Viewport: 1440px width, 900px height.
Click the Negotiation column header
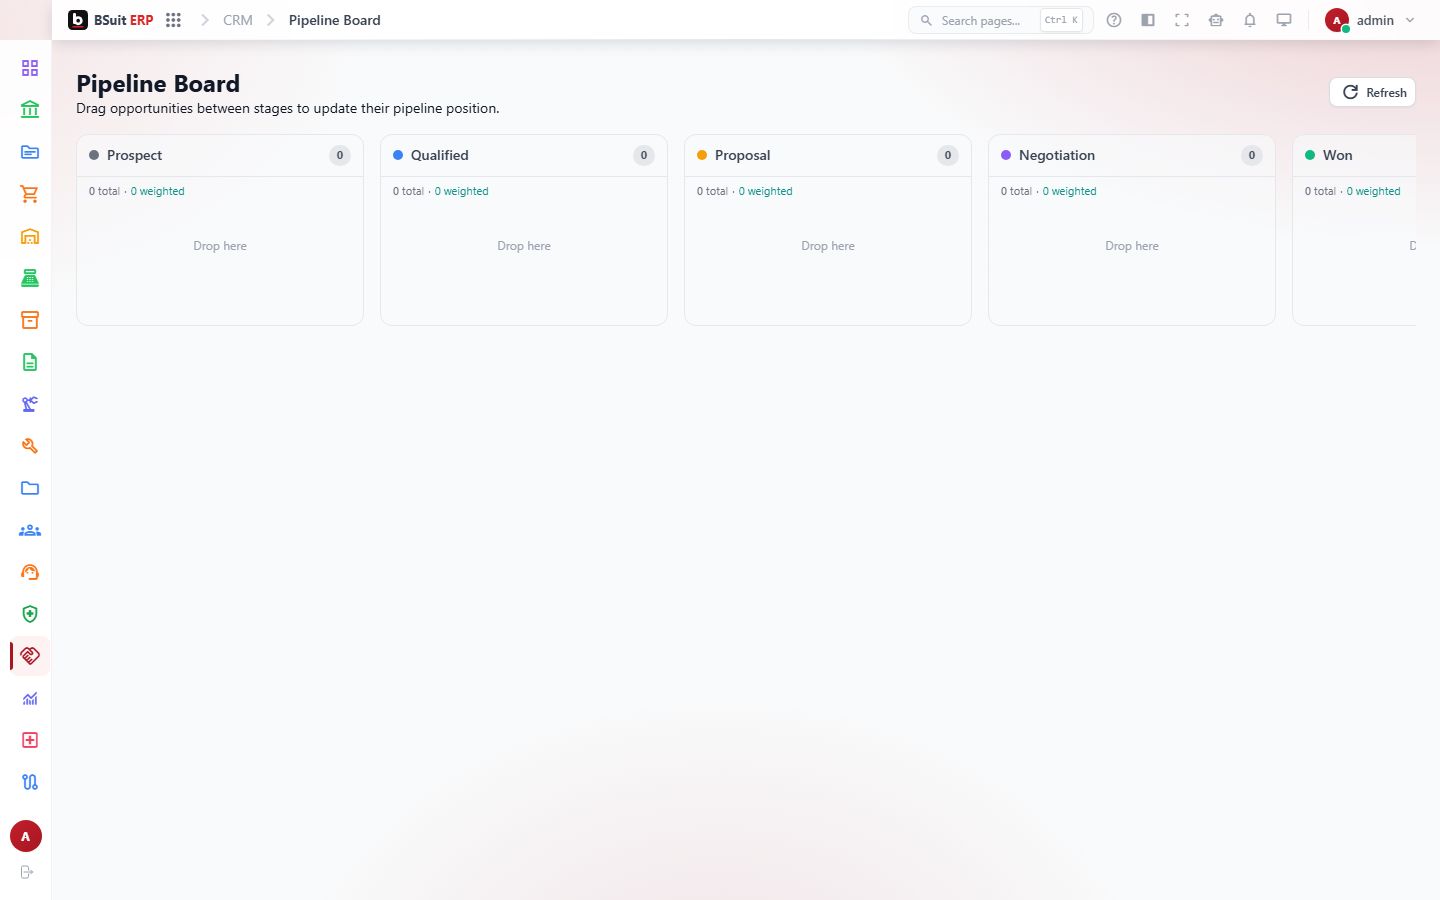tap(1132, 155)
